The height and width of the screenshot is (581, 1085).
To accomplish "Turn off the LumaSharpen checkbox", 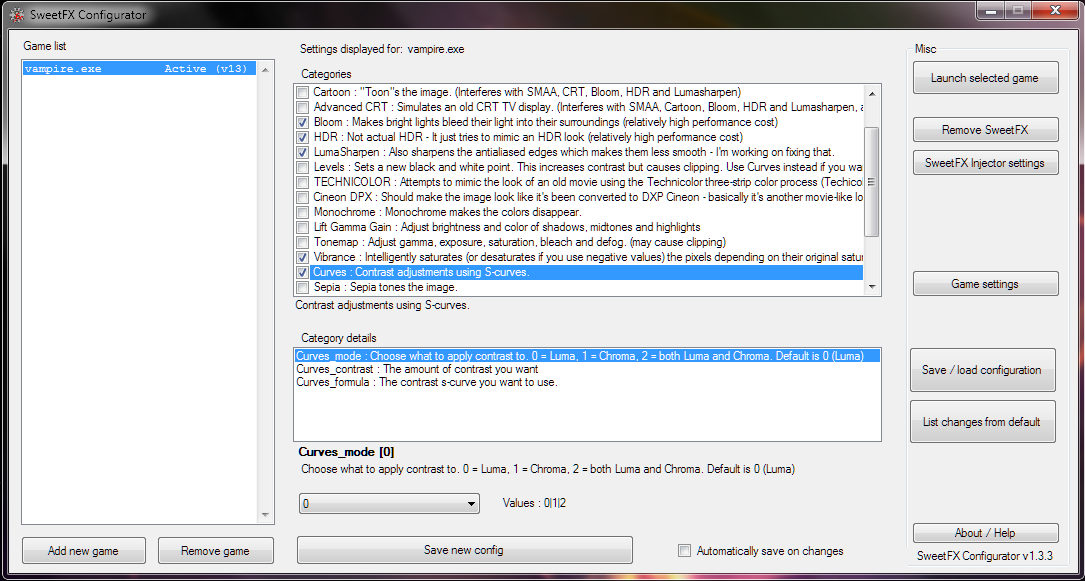I will coord(302,152).
